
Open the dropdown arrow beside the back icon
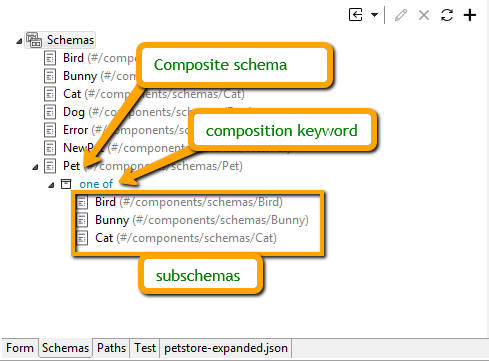[x=374, y=15]
